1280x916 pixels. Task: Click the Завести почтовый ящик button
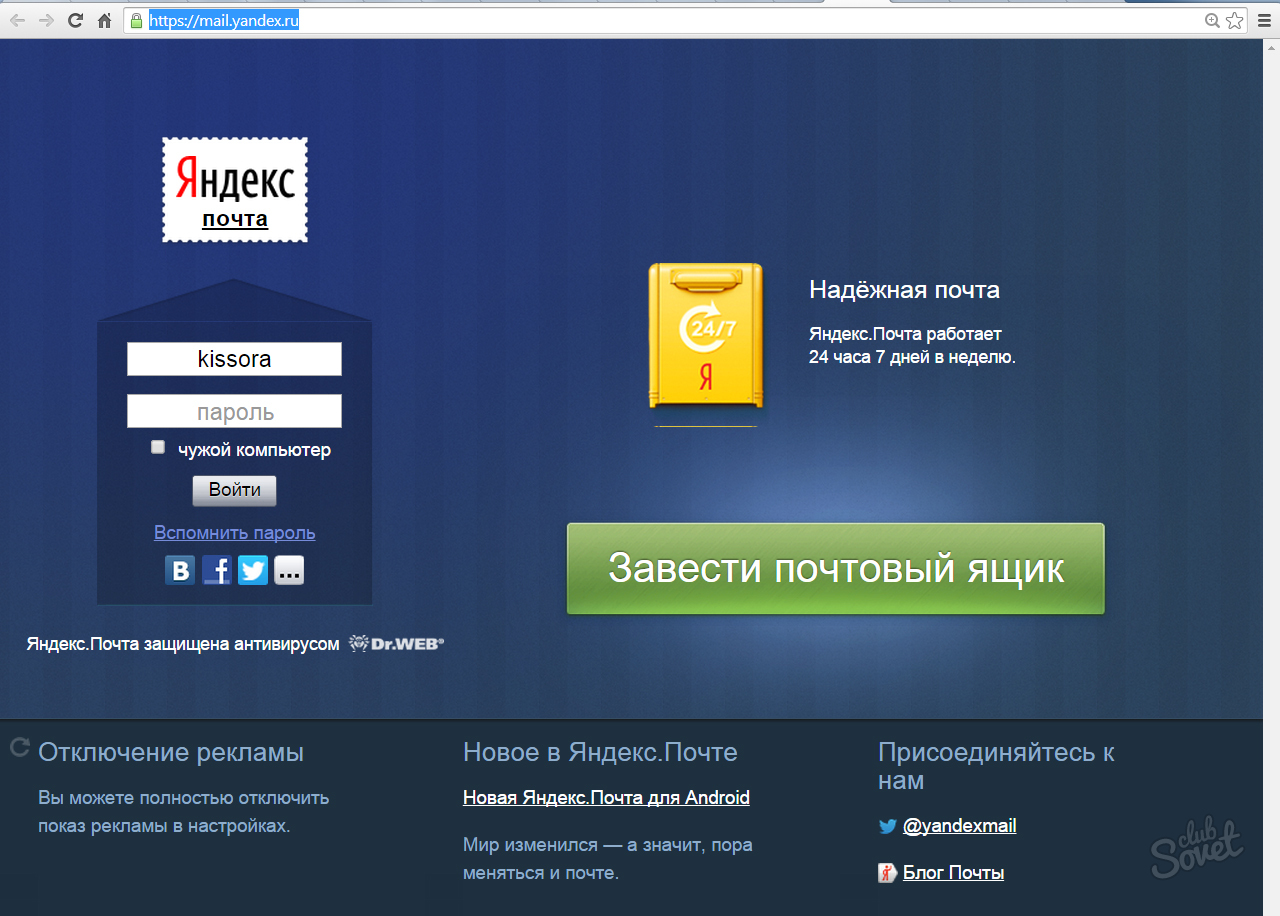tap(836, 568)
